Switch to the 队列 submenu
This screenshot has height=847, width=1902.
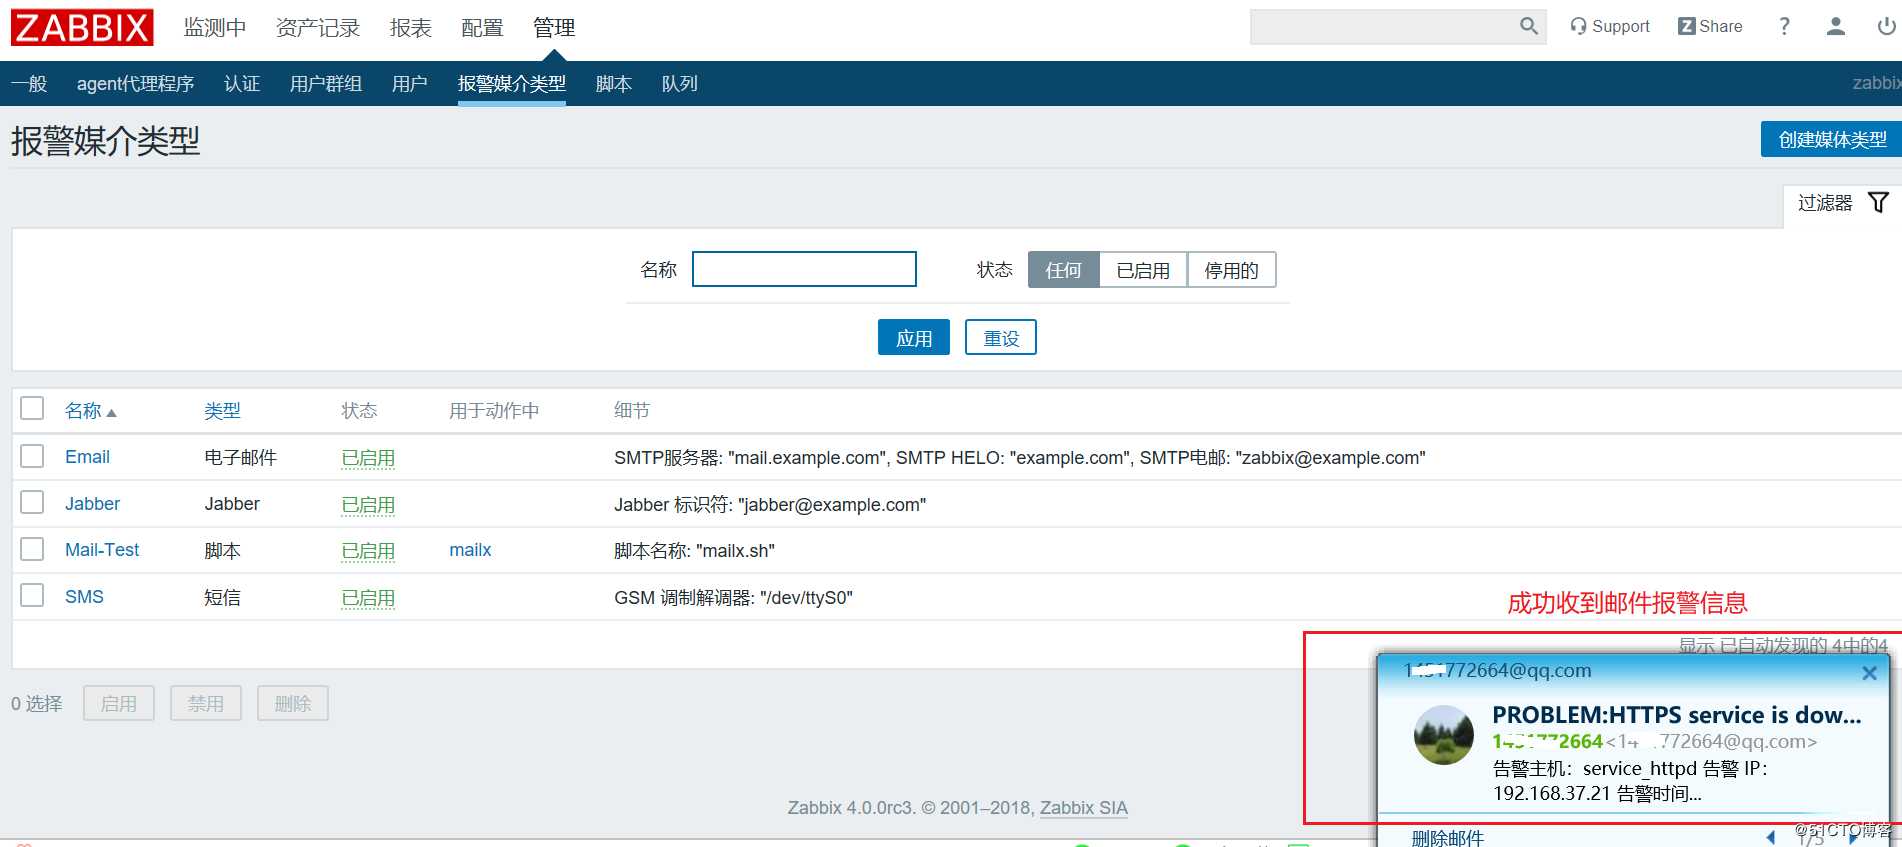(680, 84)
